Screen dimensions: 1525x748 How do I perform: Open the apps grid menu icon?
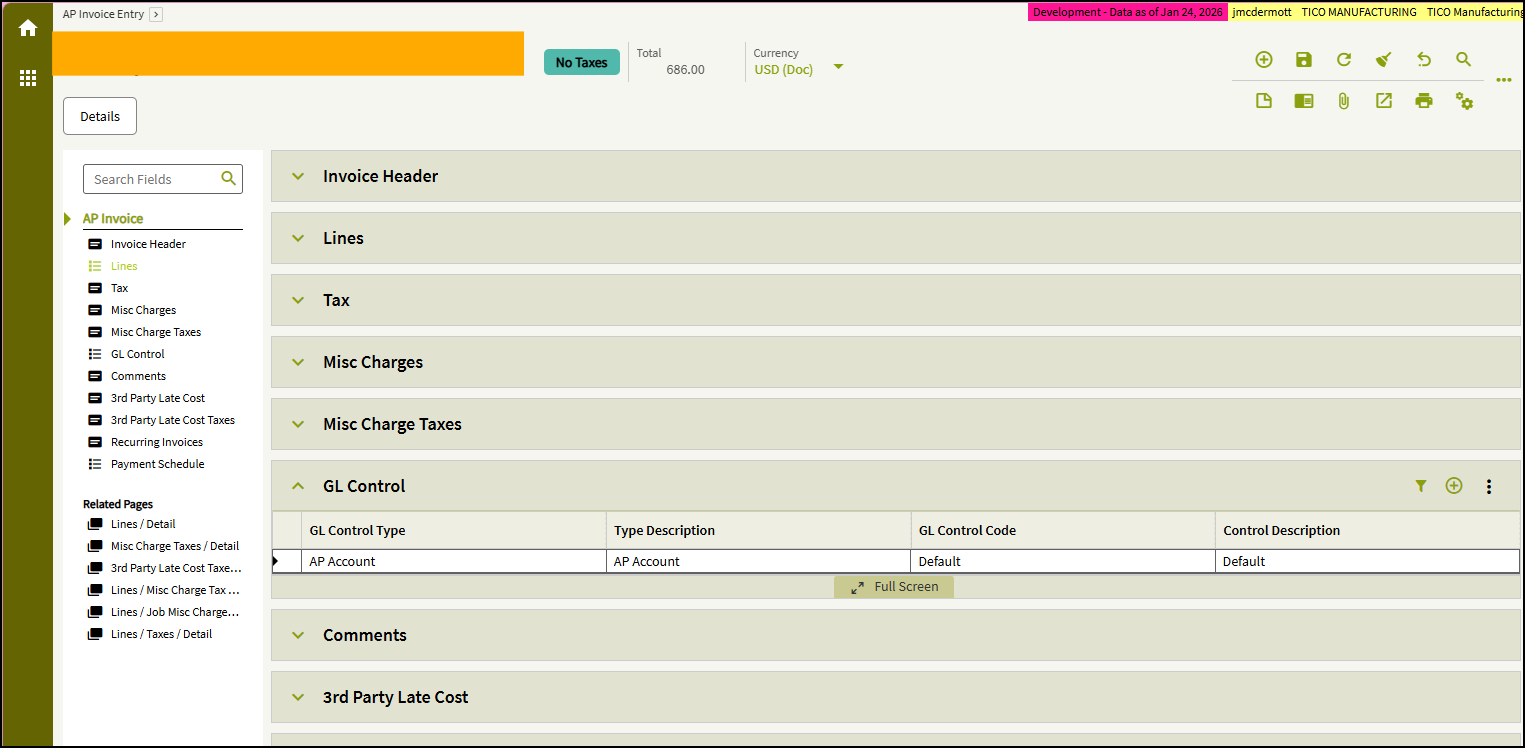[x=28, y=78]
